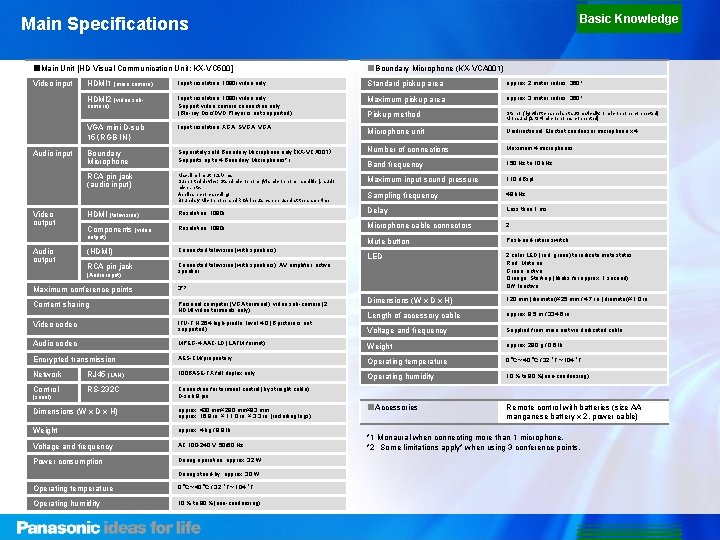Click the LED row label
The image size is (720, 540).
click(429, 270)
